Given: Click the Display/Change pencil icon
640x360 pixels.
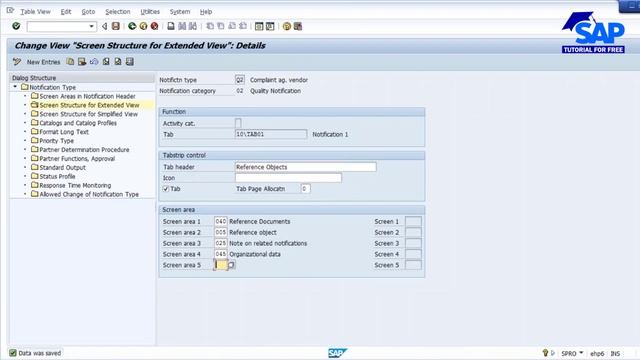Looking at the screenshot, I should point(17,62).
